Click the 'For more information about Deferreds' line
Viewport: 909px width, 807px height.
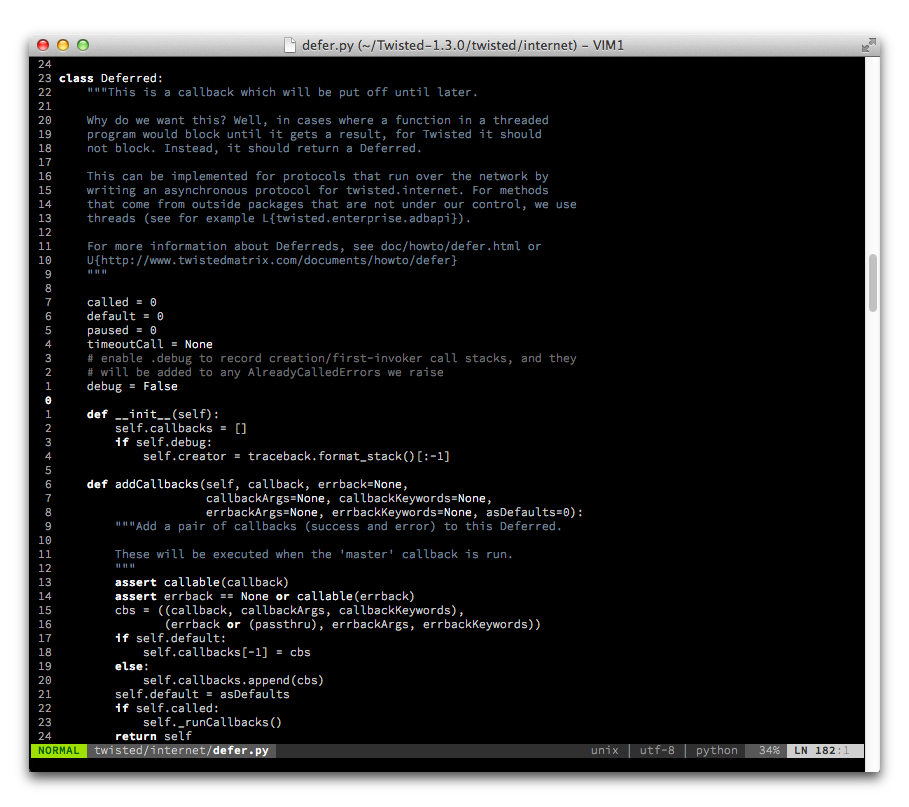click(x=314, y=246)
